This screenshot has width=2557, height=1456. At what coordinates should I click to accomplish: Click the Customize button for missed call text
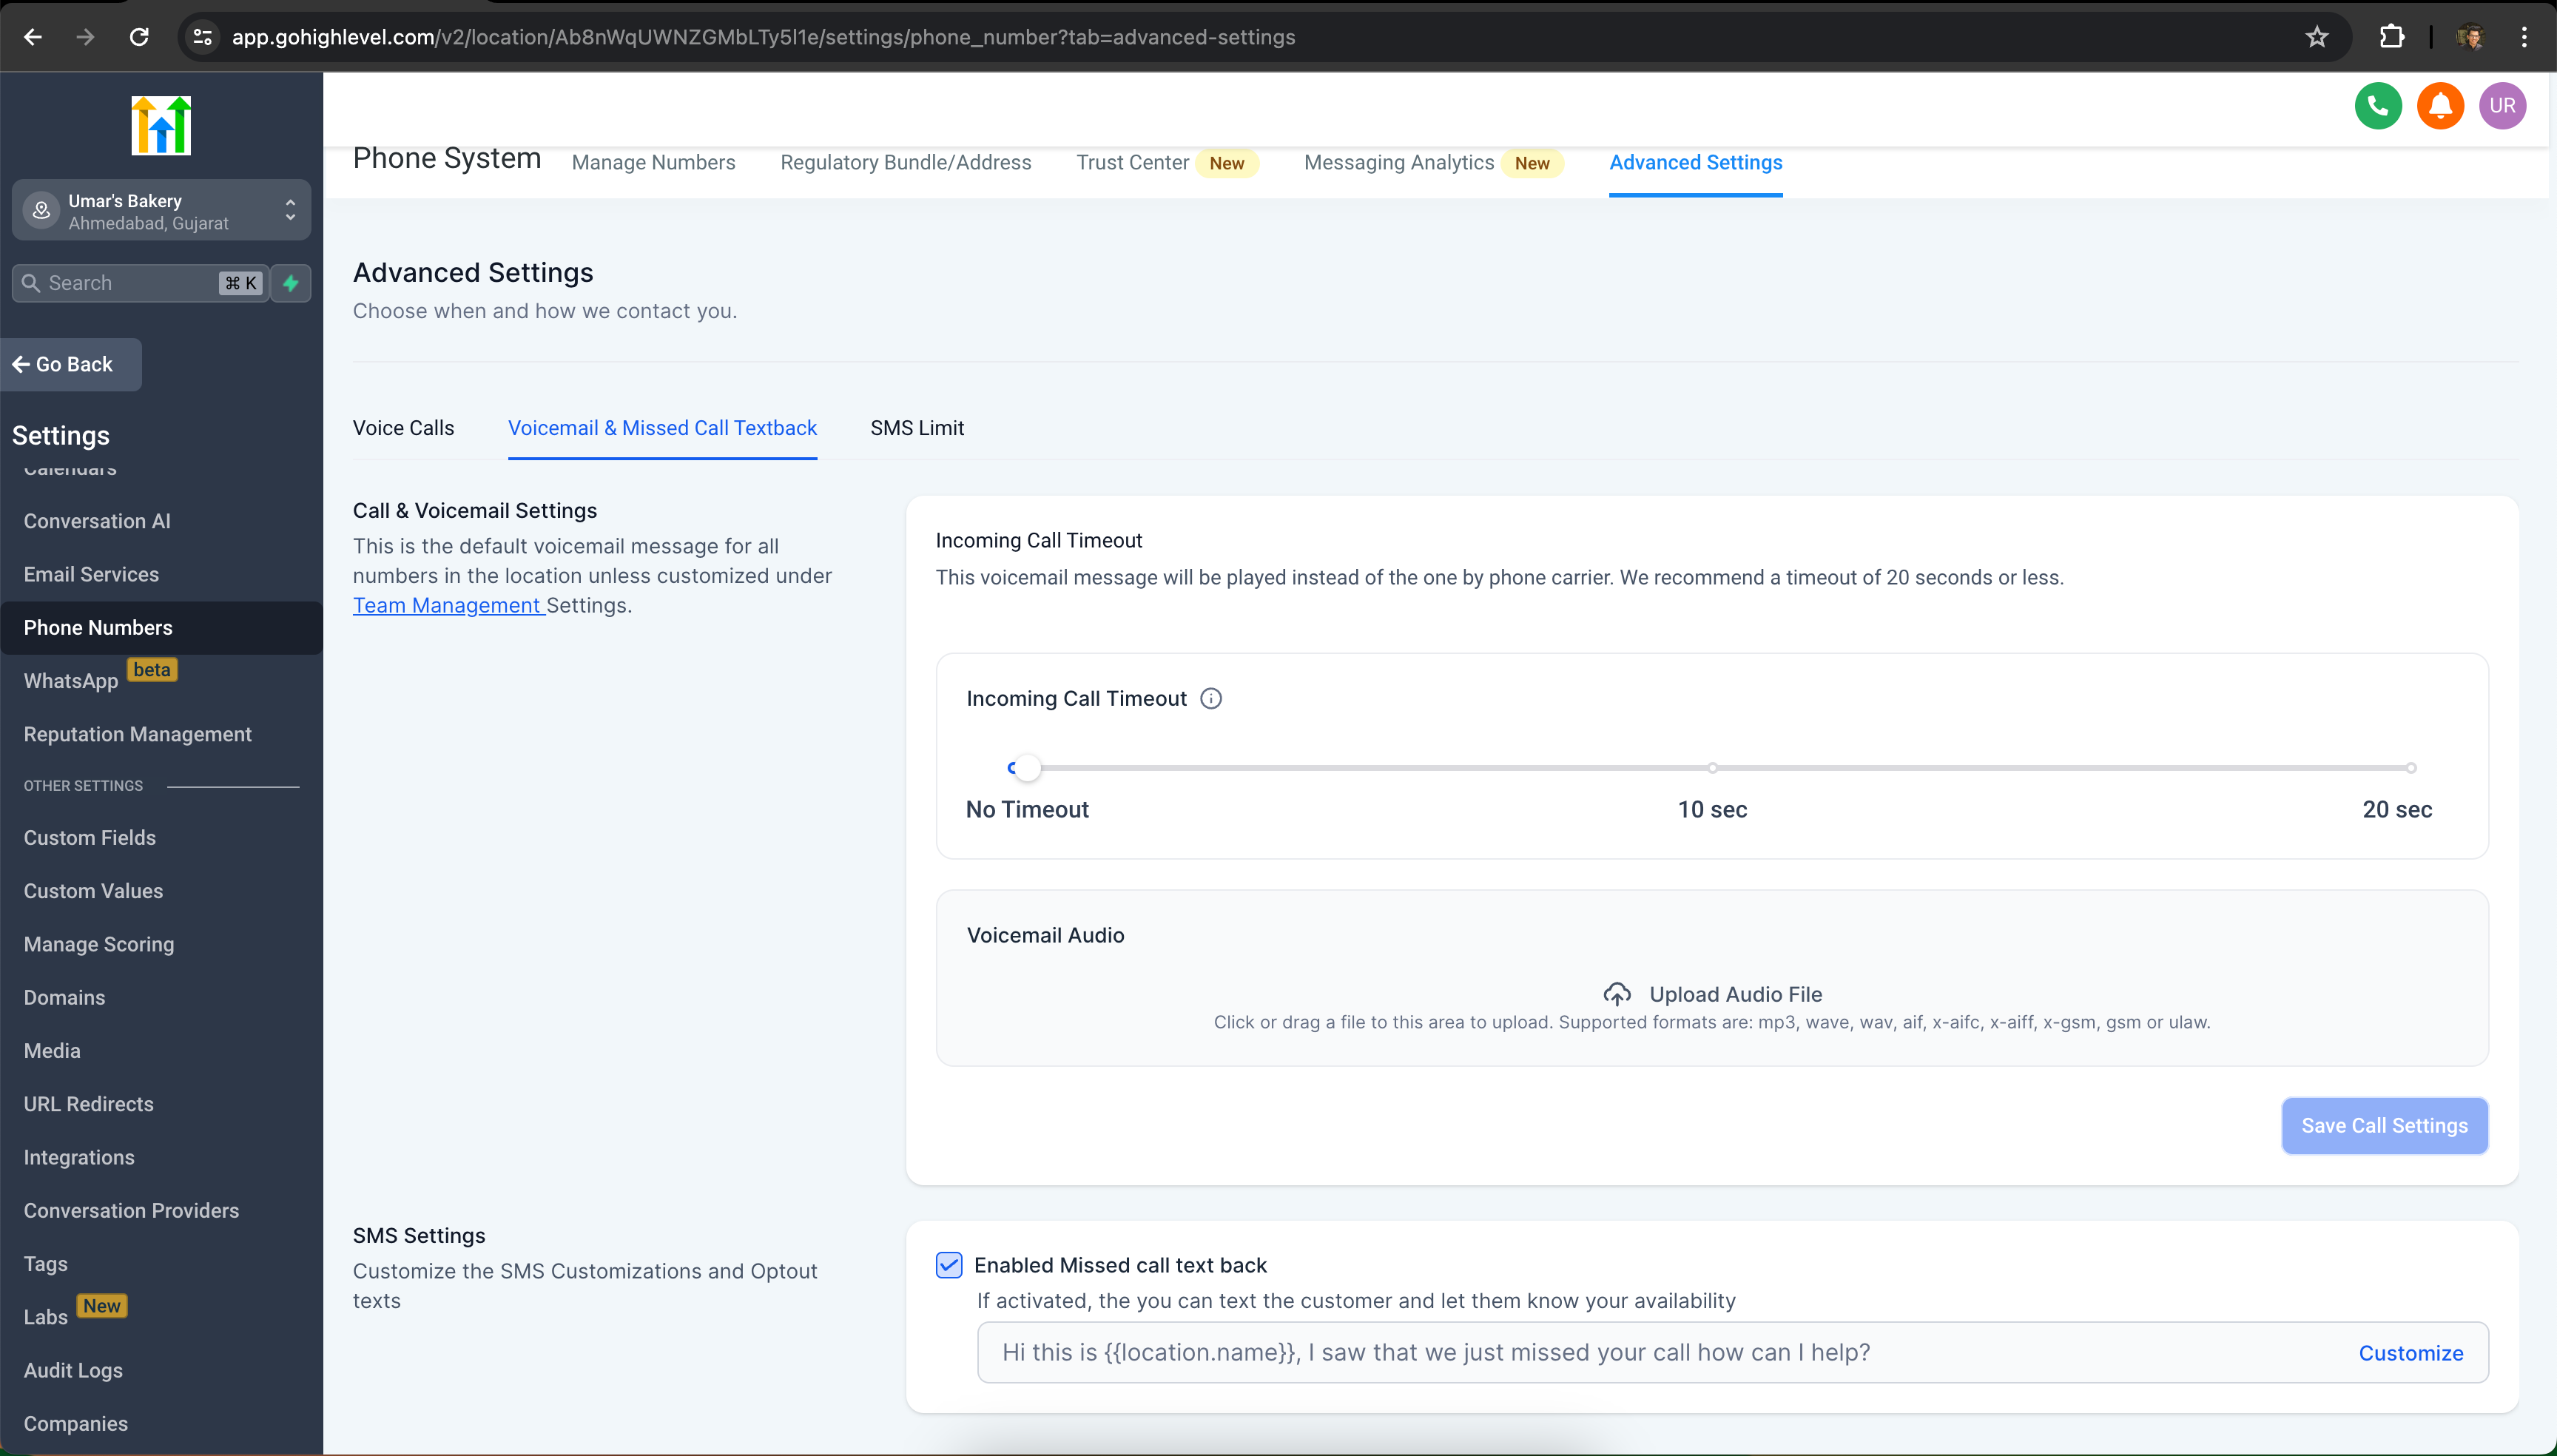click(x=2411, y=1352)
